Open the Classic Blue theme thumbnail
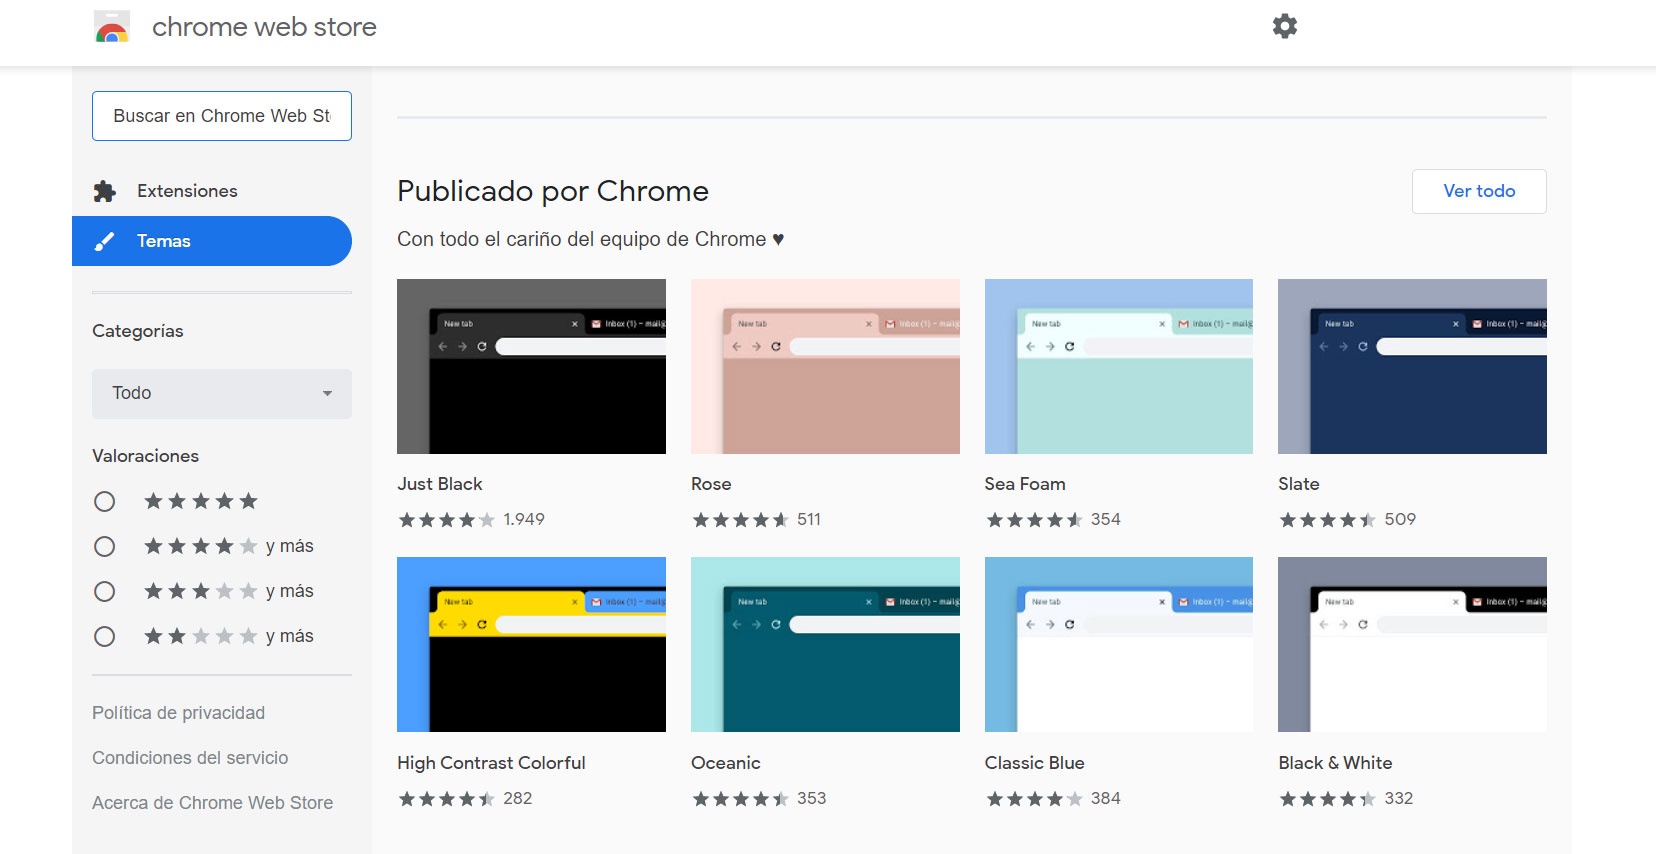The width and height of the screenshot is (1656, 854). tap(1119, 644)
